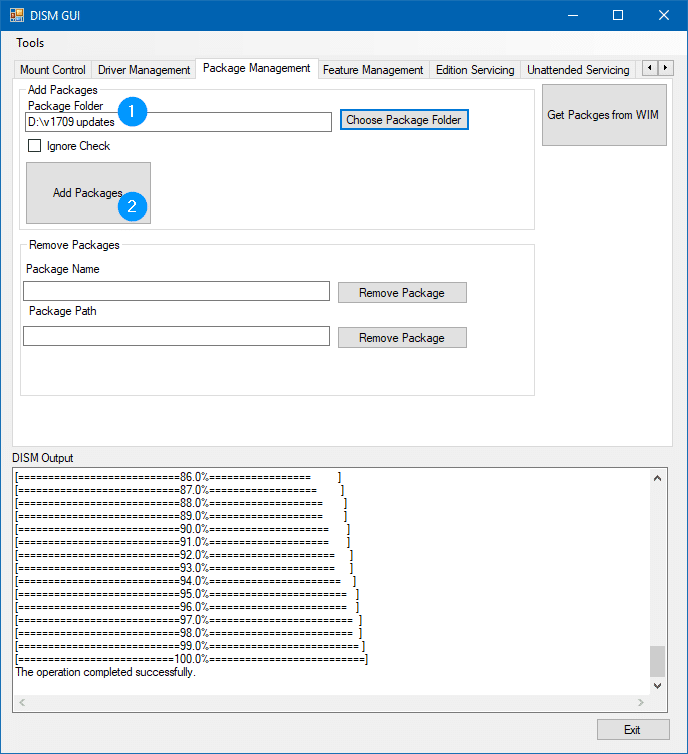Click the 86.0% progress line in output
688x754 pixels.
(178, 478)
